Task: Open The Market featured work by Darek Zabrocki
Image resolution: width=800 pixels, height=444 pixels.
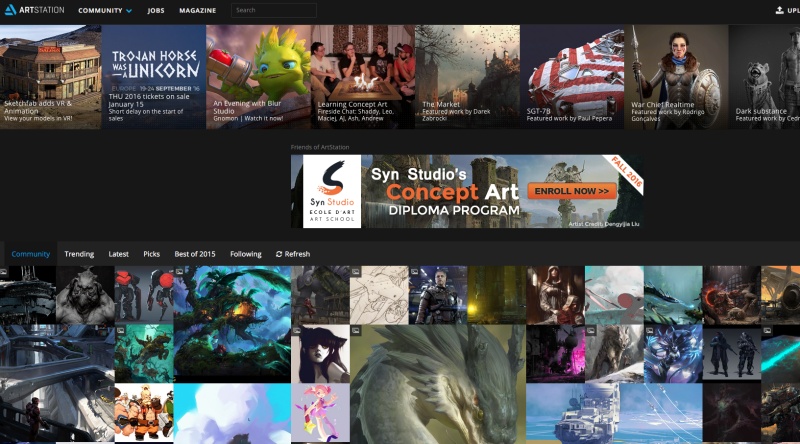Action: 467,77
